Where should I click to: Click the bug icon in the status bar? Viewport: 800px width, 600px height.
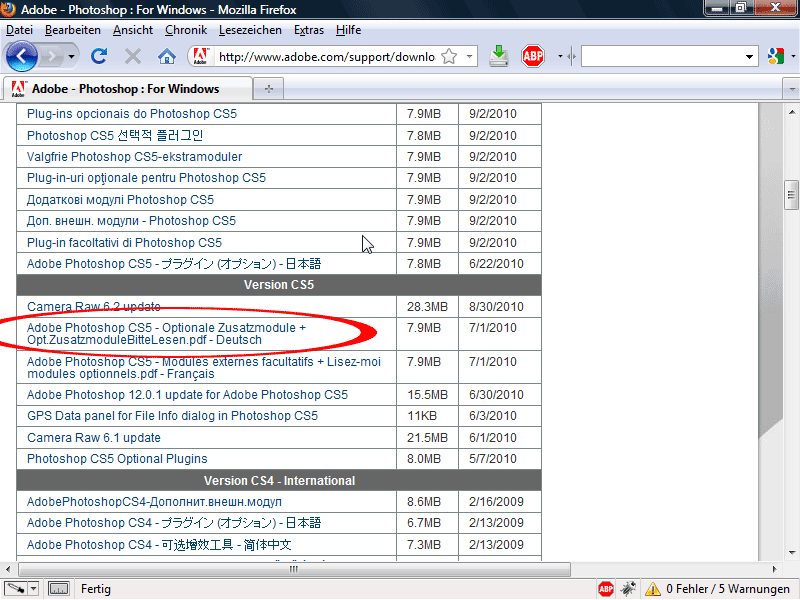(x=628, y=589)
